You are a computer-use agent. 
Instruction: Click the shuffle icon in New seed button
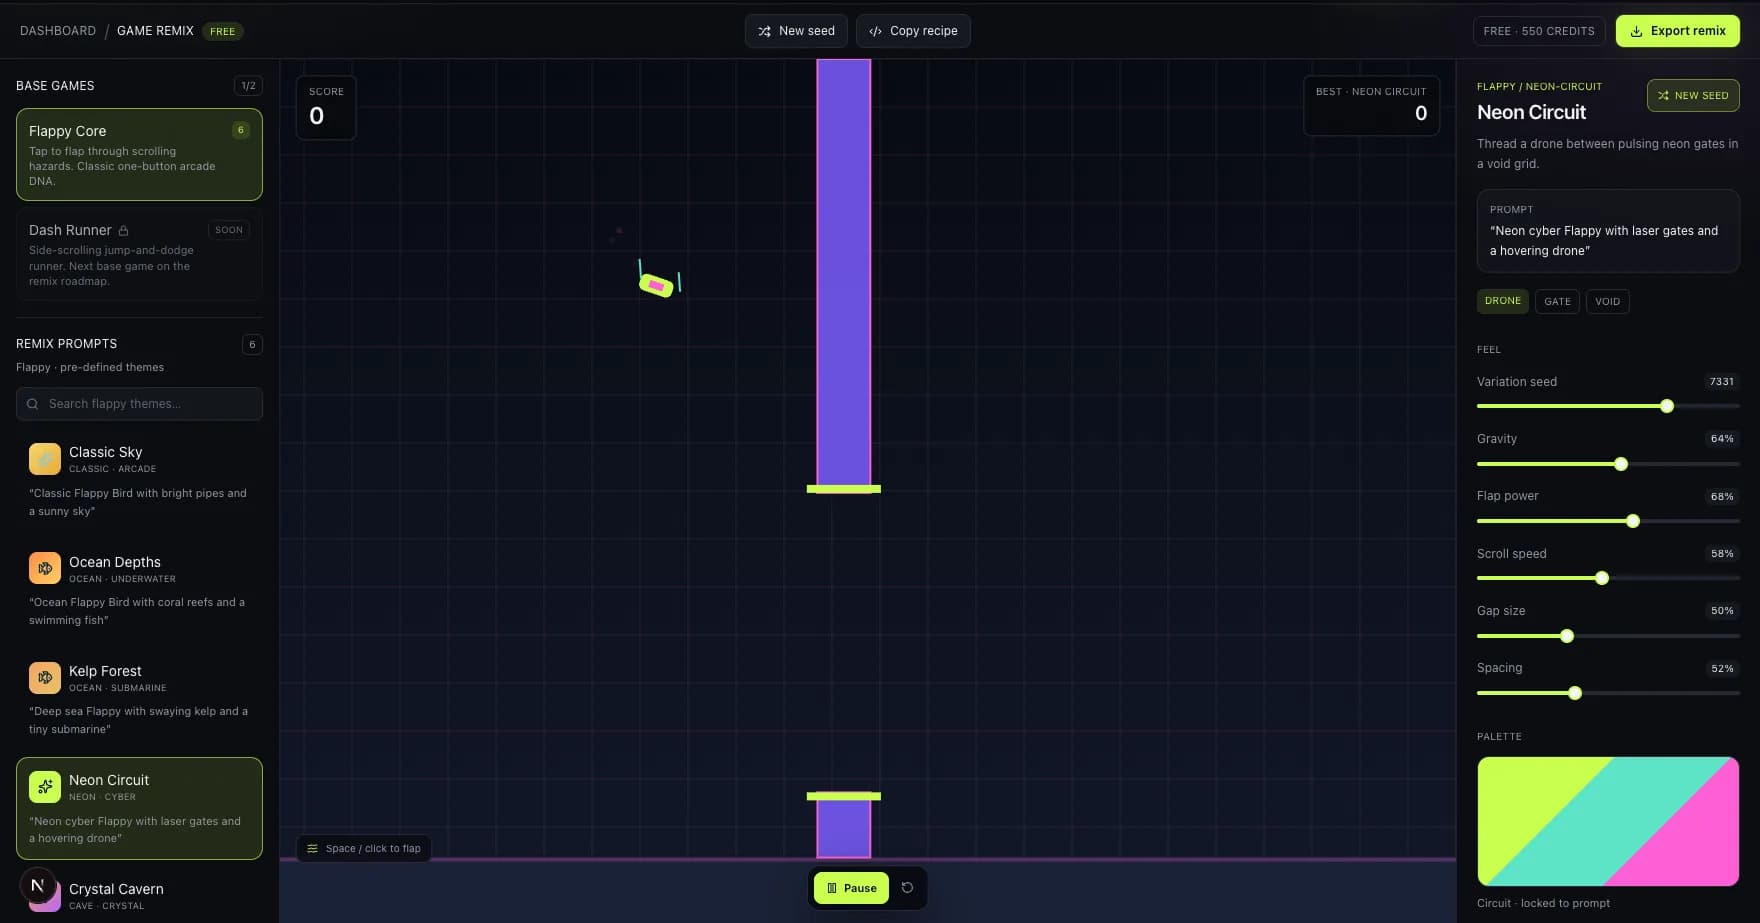[765, 31]
